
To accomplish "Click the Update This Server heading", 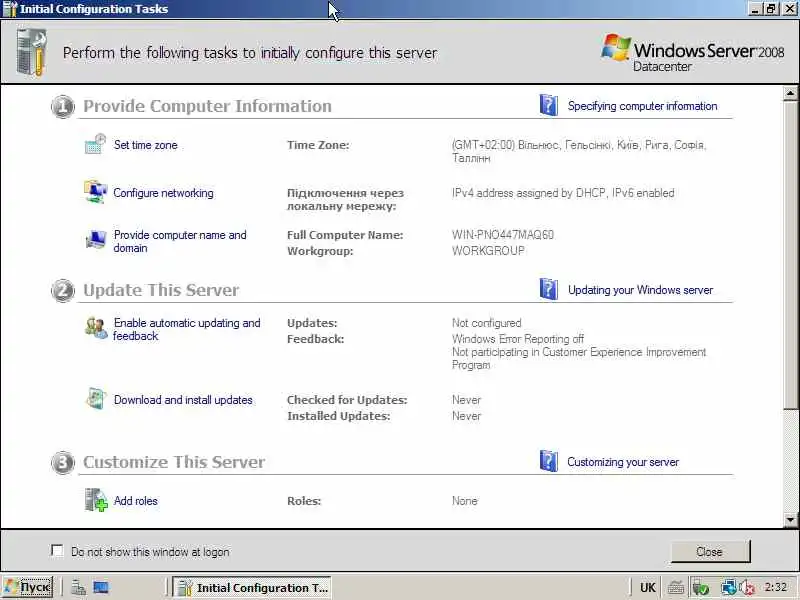I will (161, 290).
